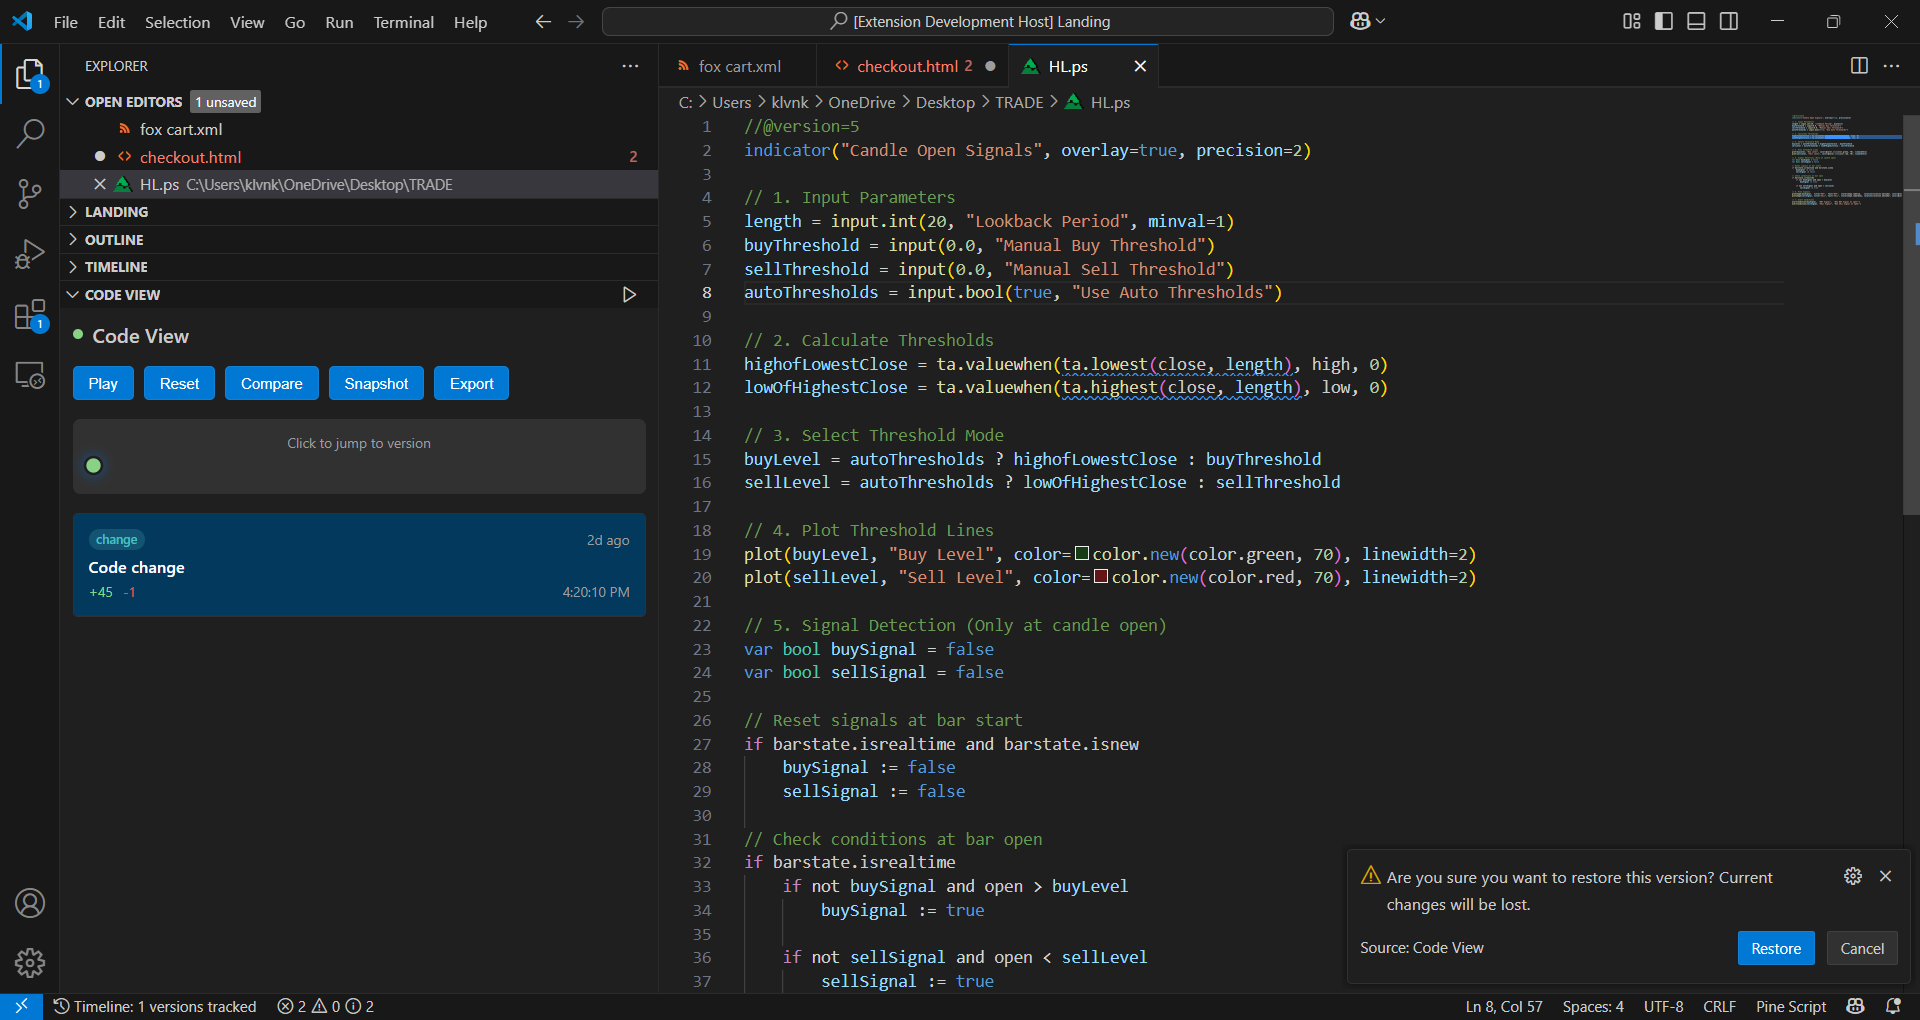Close the HL.ps editor tab
Viewport: 1920px width, 1020px height.
pyautogui.click(x=1140, y=66)
